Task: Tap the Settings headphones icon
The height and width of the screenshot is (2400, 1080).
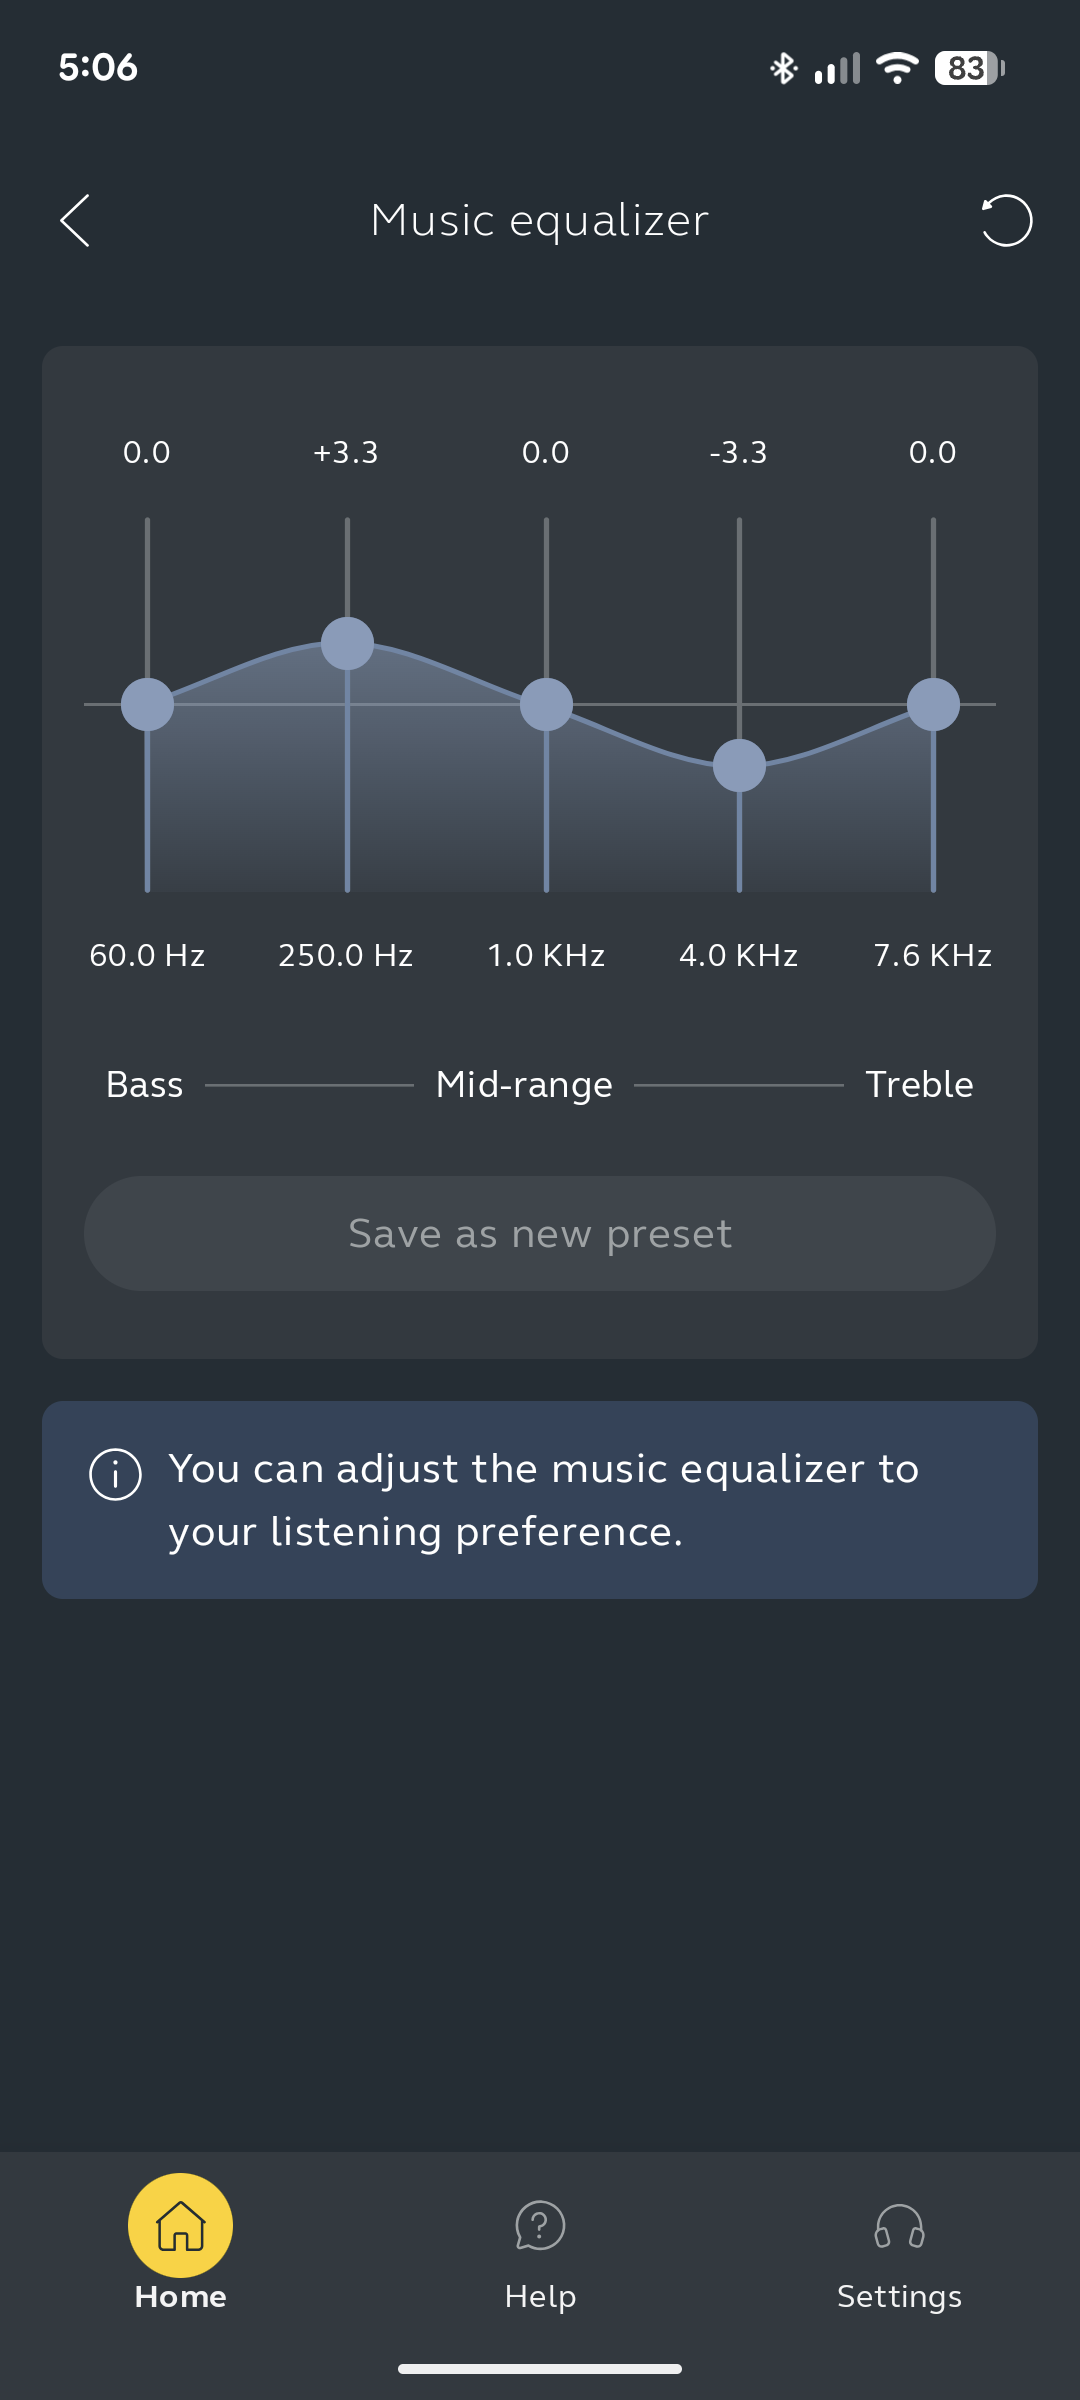Action: pos(899,2226)
